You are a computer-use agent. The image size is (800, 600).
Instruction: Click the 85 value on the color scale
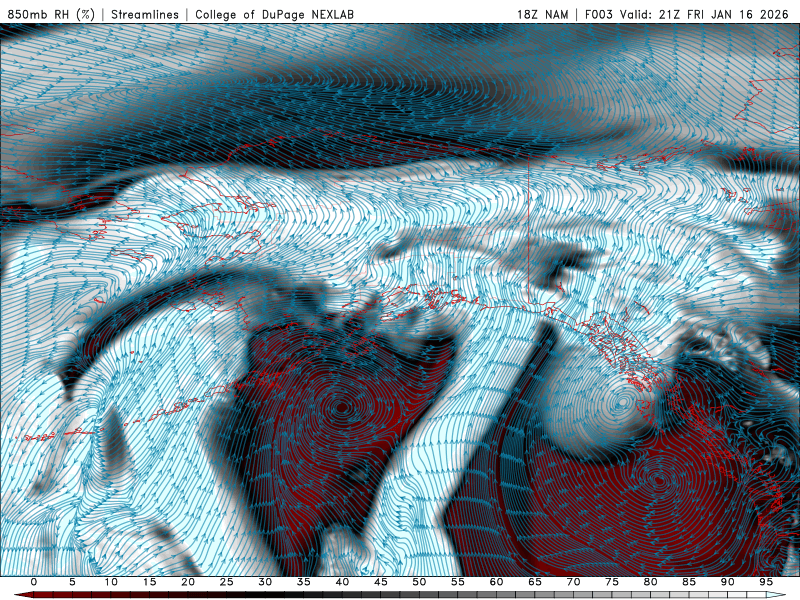689,582
